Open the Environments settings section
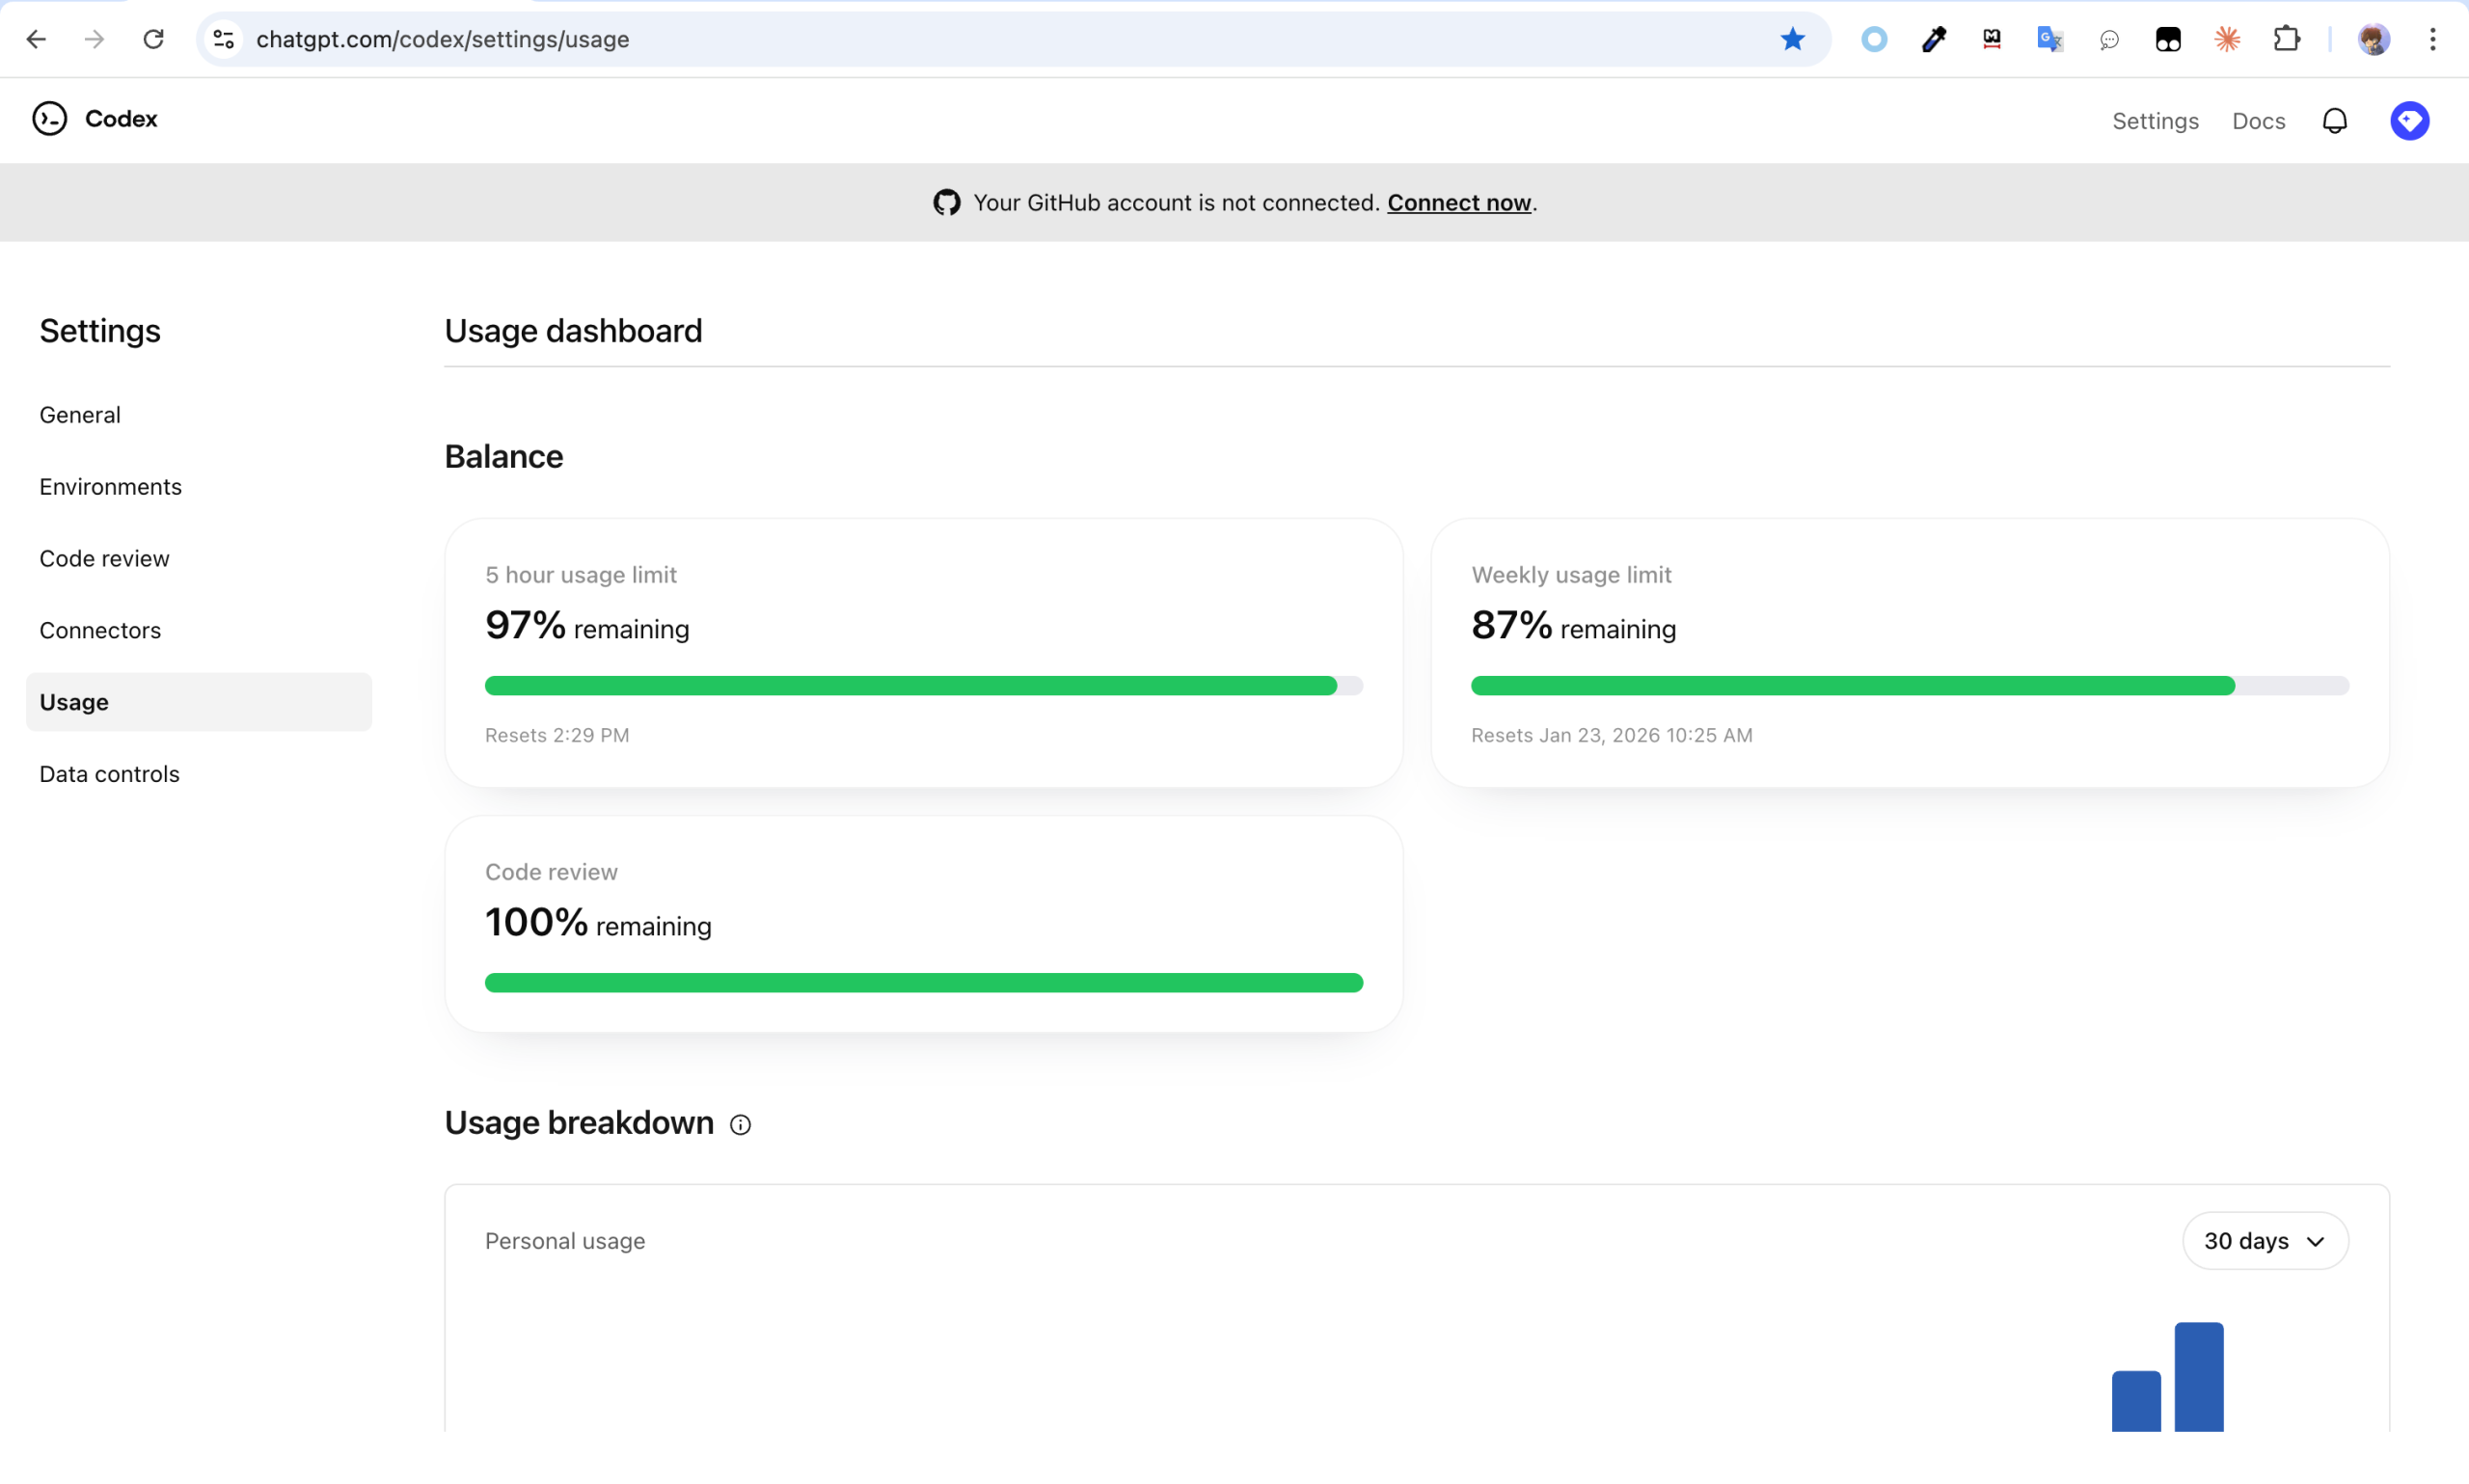The width and height of the screenshot is (2469, 1484). pos(110,487)
